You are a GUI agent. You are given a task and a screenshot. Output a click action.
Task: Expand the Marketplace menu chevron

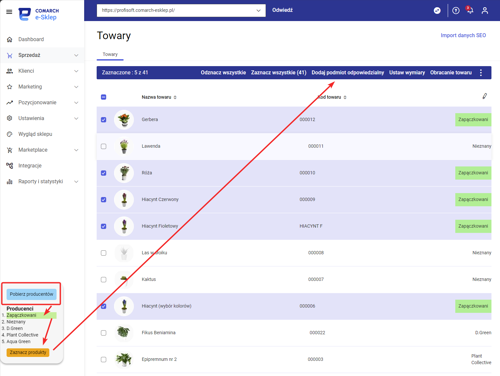pos(76,150)
